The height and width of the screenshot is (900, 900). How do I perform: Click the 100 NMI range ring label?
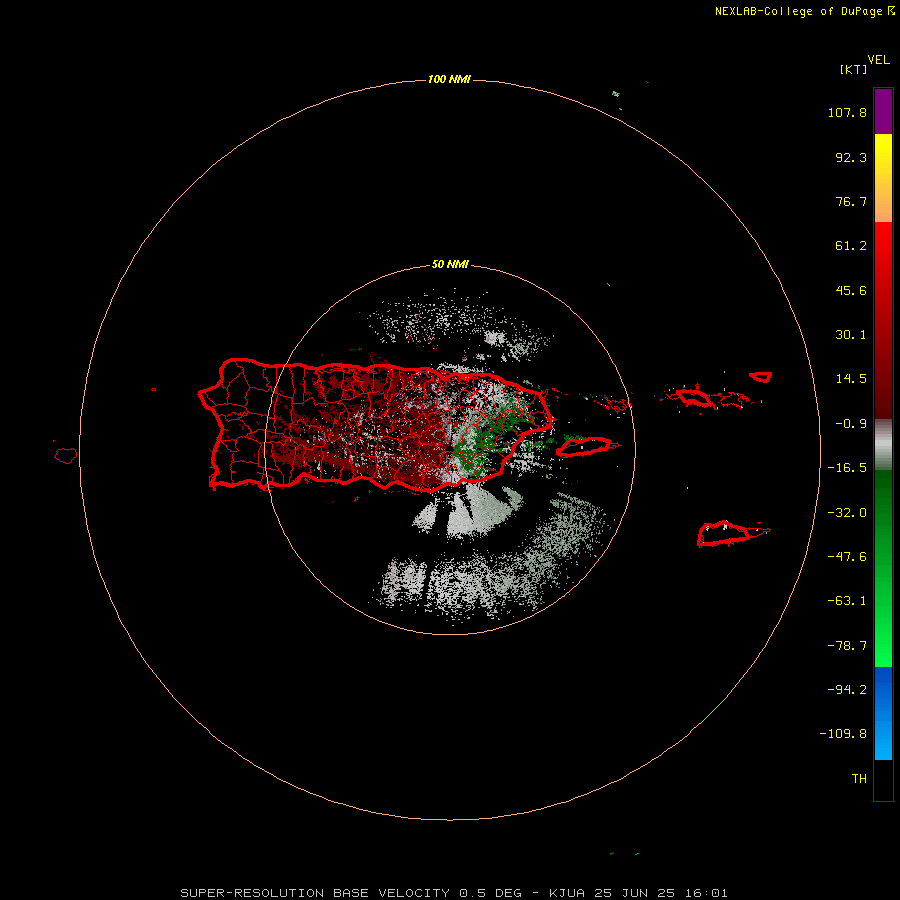coord(449,79)
